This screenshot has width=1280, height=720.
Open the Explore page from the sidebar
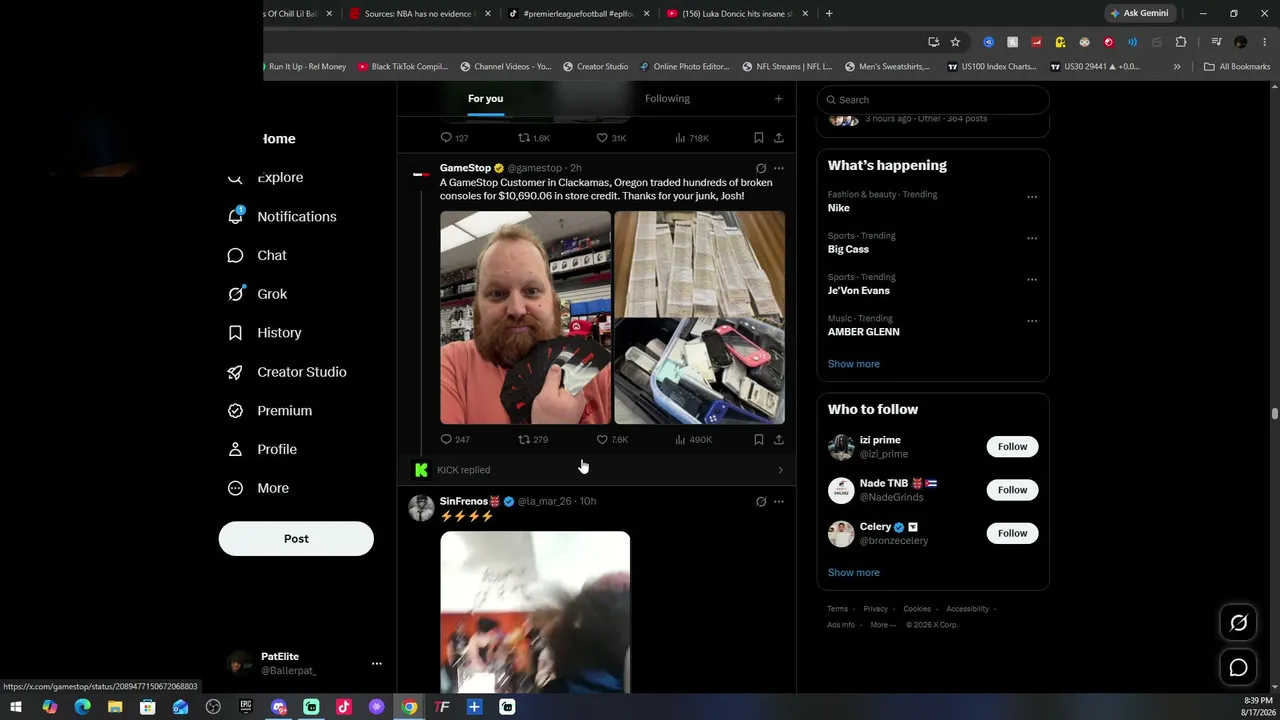pos(265,178)
